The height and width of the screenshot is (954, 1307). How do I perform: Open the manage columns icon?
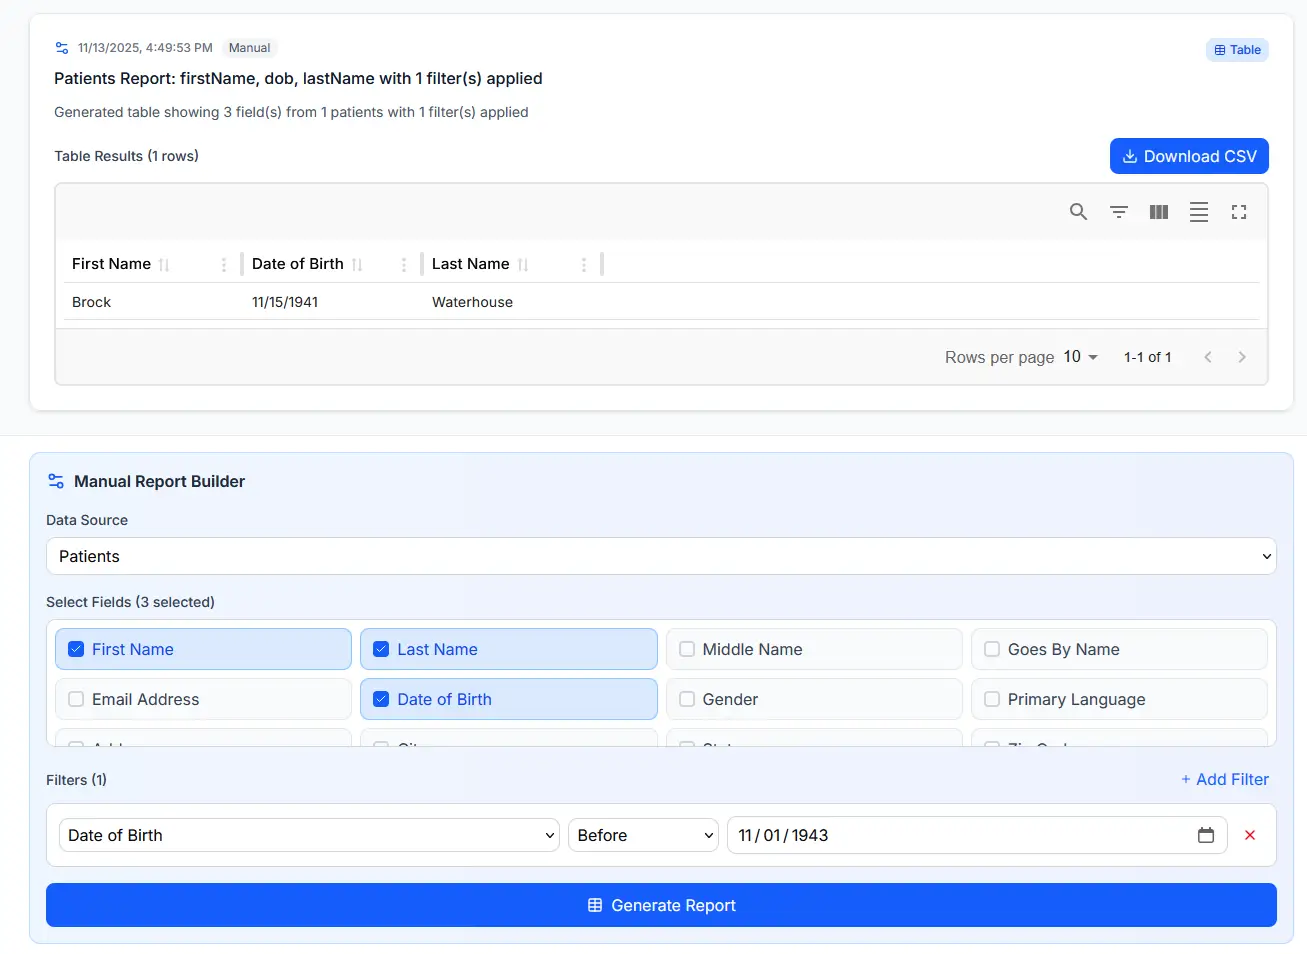(x=1158, y=211)
